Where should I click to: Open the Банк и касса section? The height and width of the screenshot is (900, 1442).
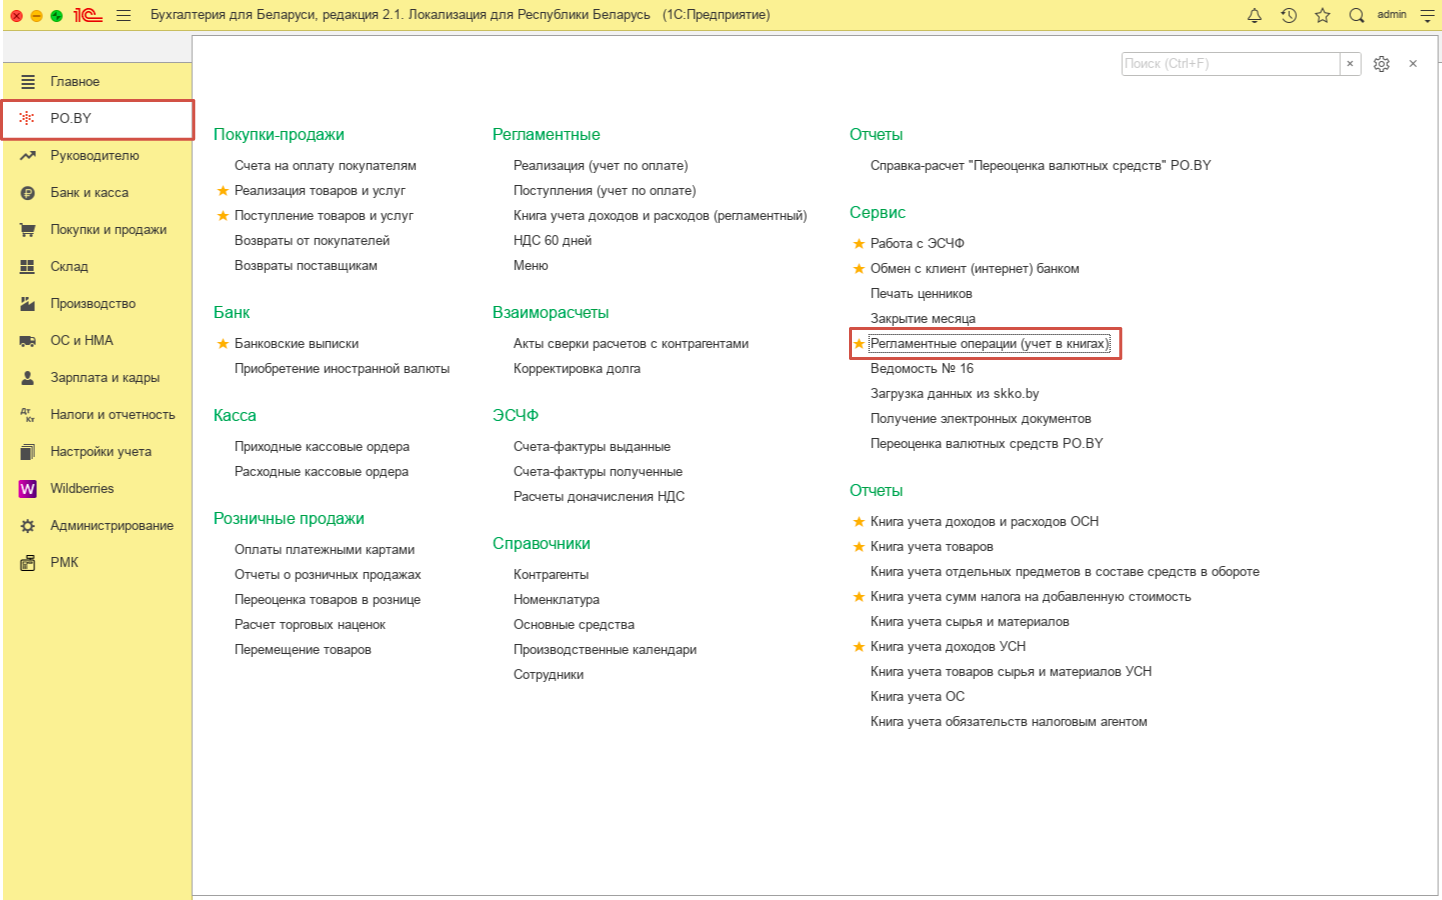(x=89, y=193)
